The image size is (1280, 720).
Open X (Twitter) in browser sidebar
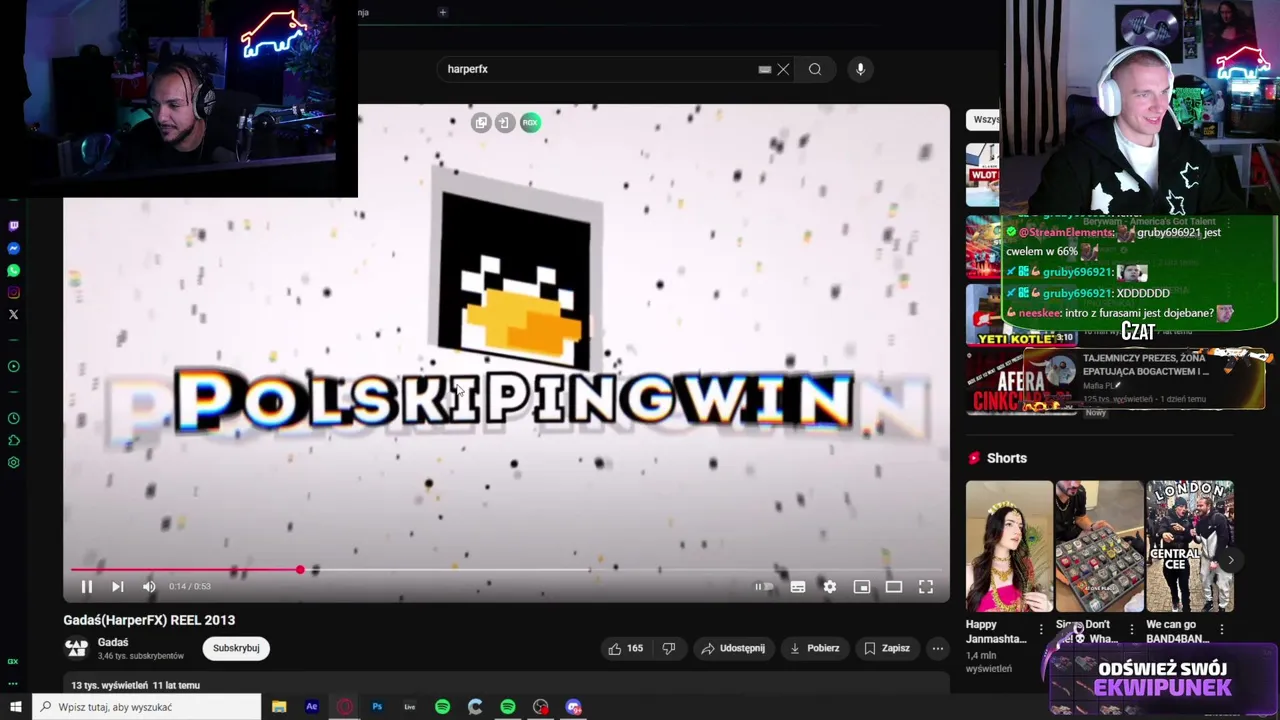(13, 314)
